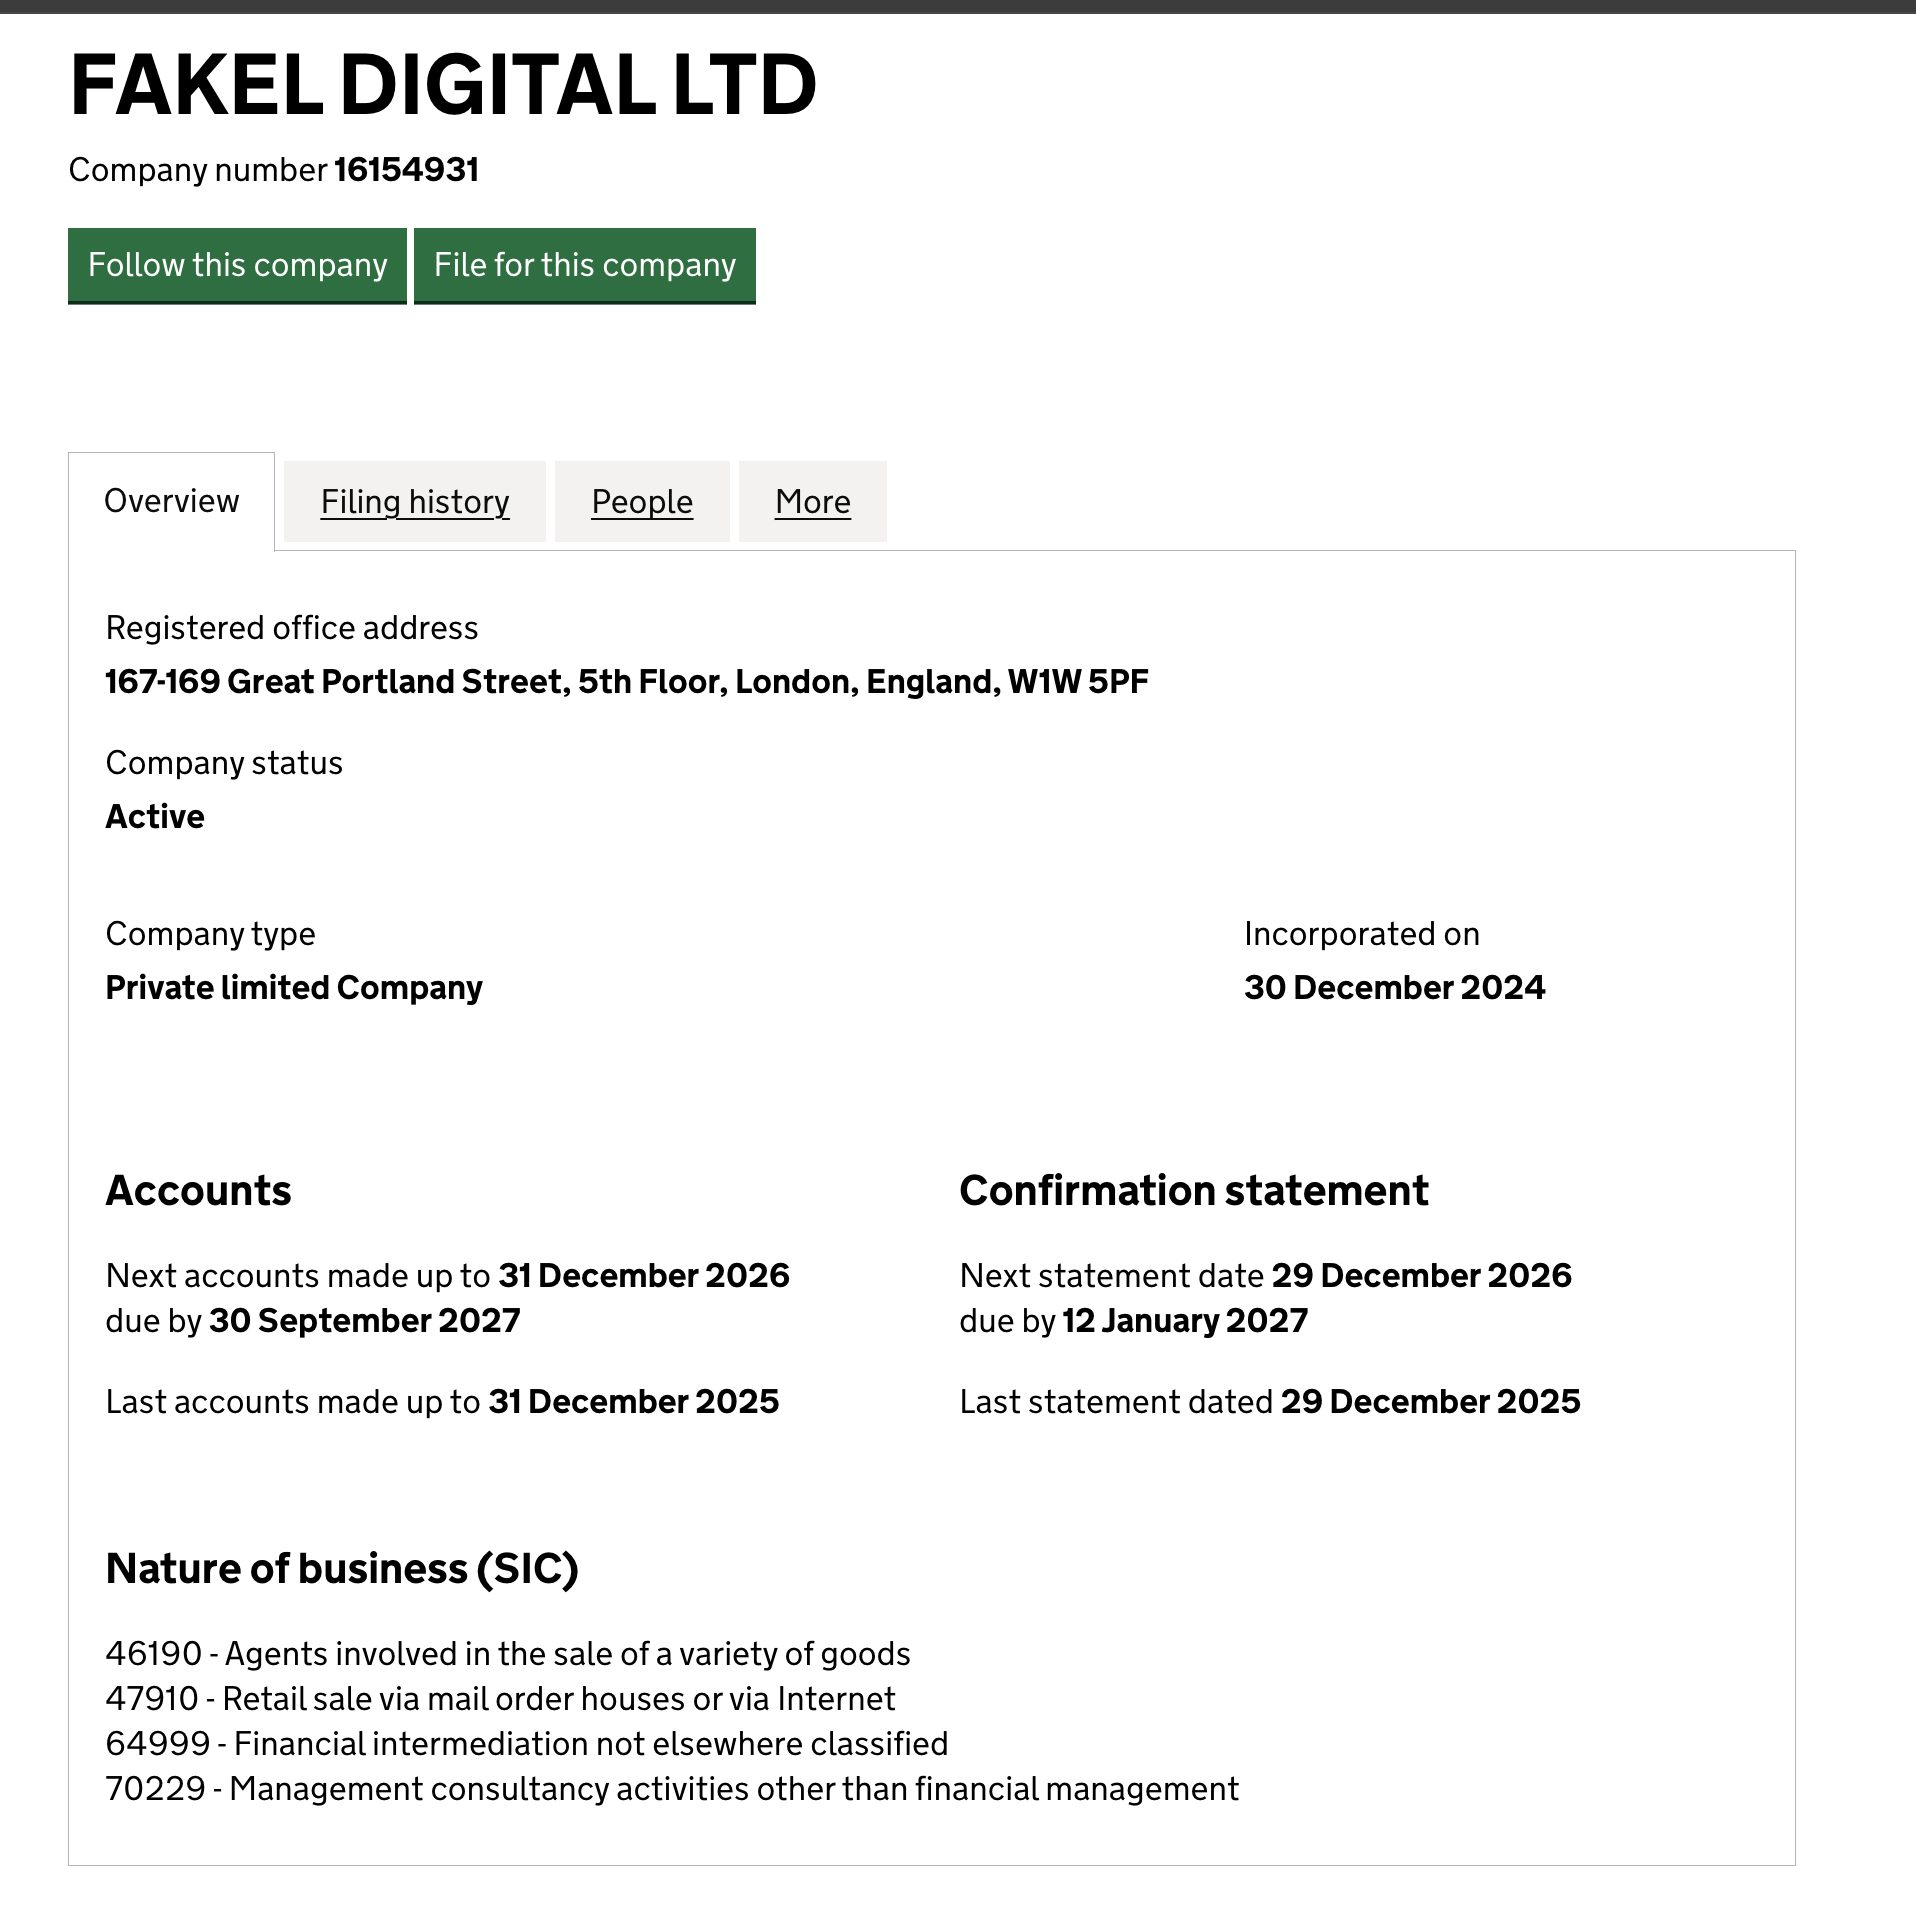Image resolution: width=1916 pixels, height=1916 pixels.
Task: Open File for this company
Action: 584,265
